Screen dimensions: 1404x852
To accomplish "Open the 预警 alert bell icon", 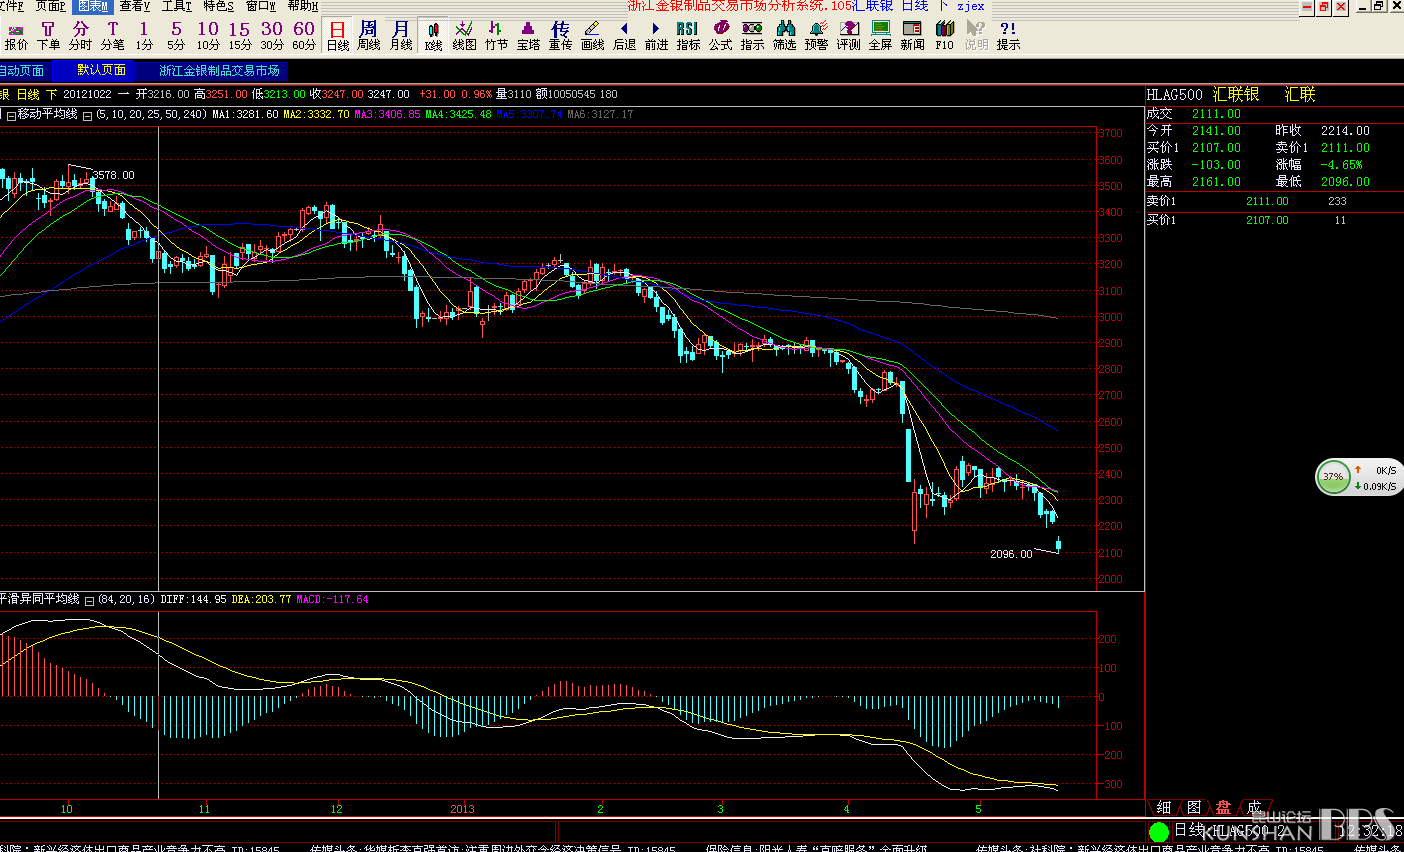I will (x=817, y=36).
